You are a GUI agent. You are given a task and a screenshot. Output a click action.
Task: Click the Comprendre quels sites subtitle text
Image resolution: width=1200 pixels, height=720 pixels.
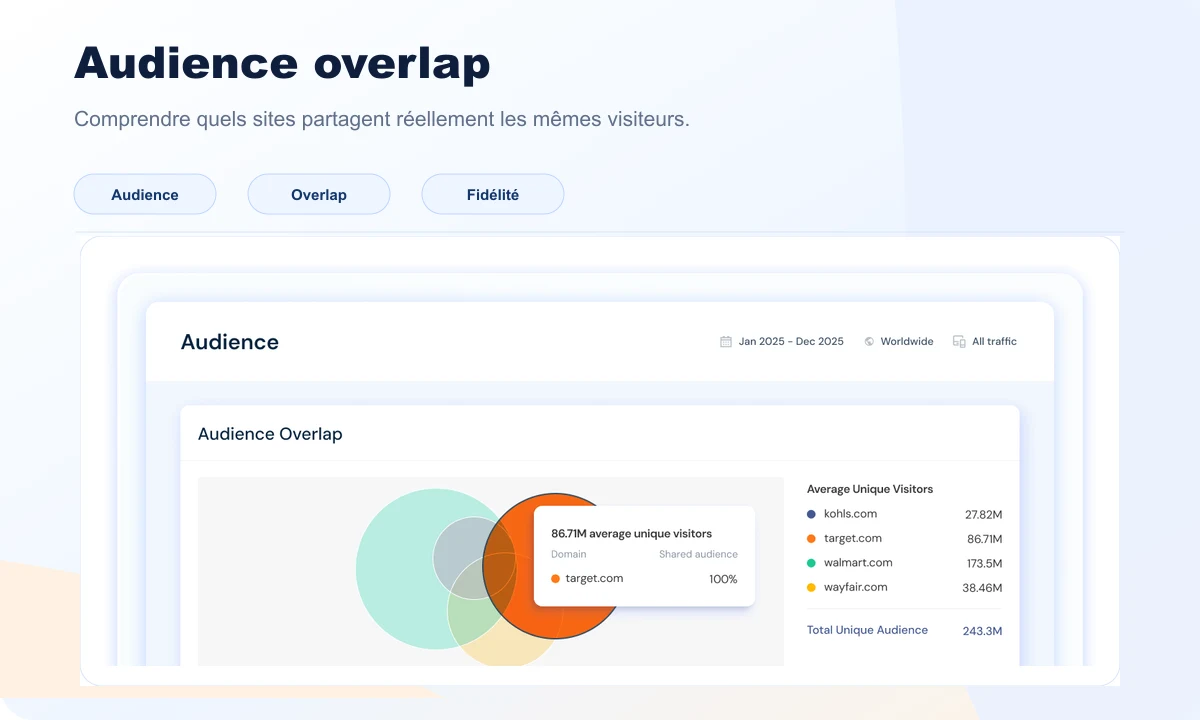click(382, 119)
